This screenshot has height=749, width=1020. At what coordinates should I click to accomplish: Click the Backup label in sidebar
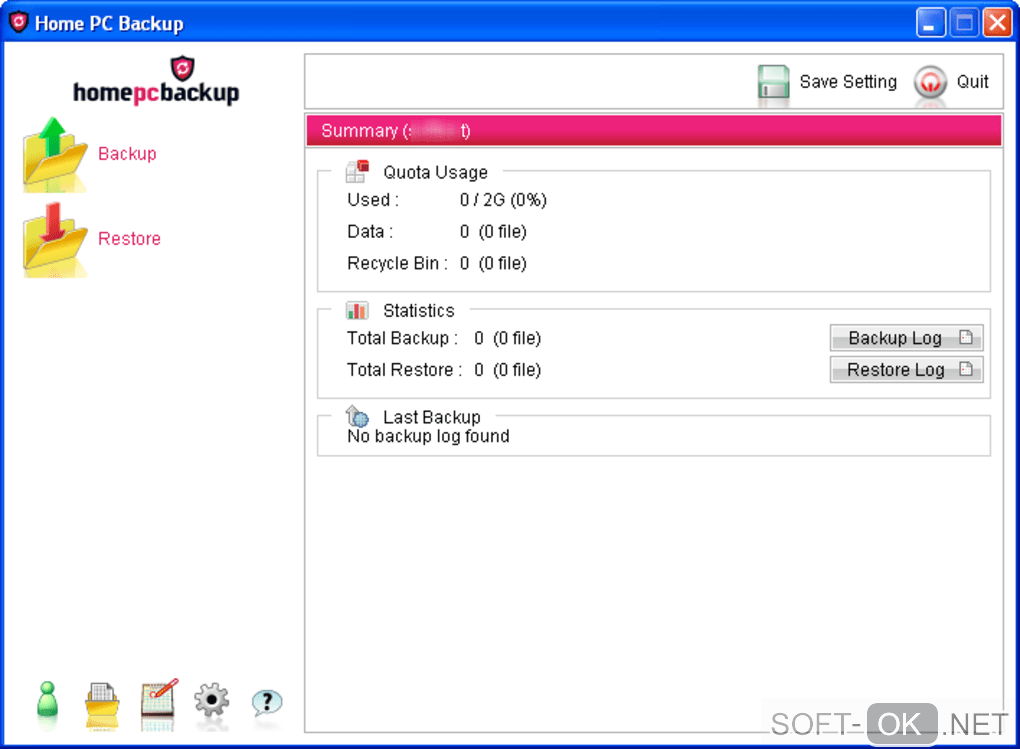[x=128, y=154]
